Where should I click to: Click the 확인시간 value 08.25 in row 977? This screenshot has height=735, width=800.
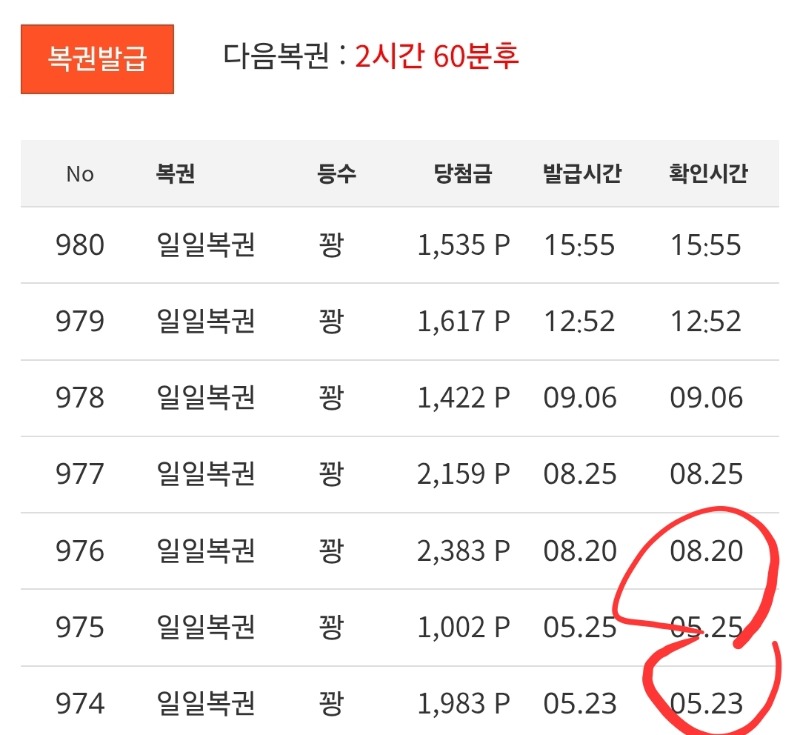pyautogui.click(x=707, y=474)
